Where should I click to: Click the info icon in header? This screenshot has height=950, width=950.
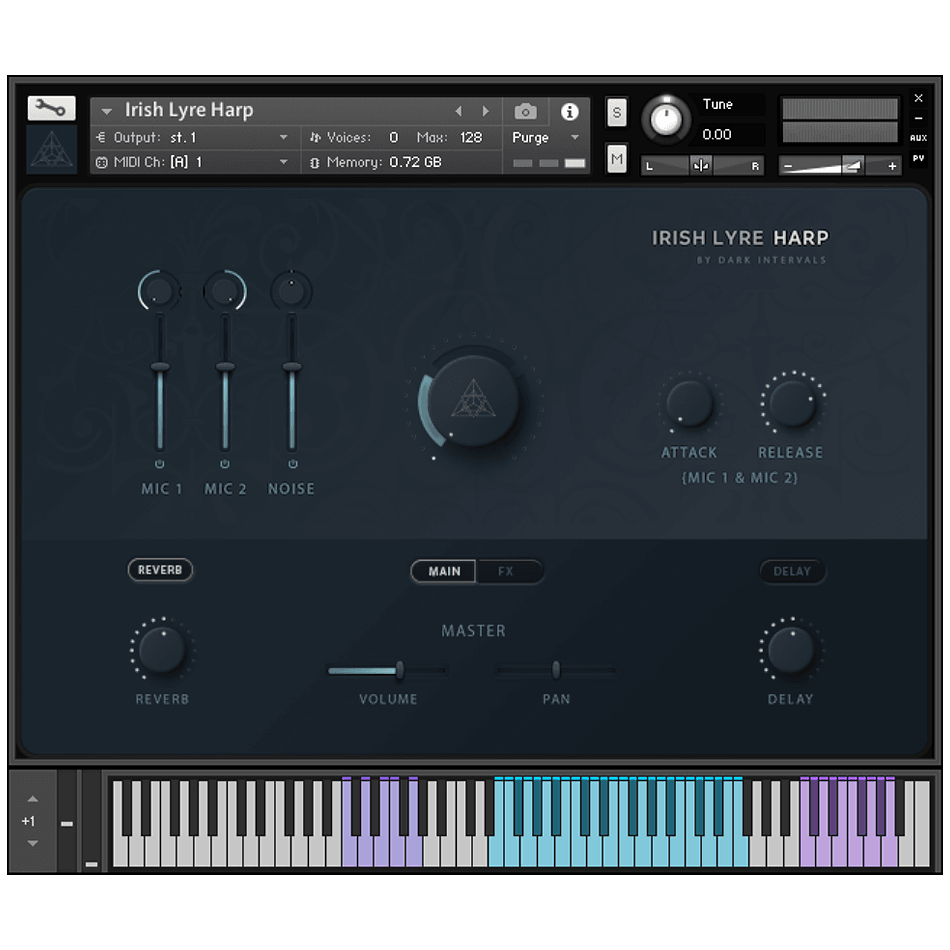569,111
